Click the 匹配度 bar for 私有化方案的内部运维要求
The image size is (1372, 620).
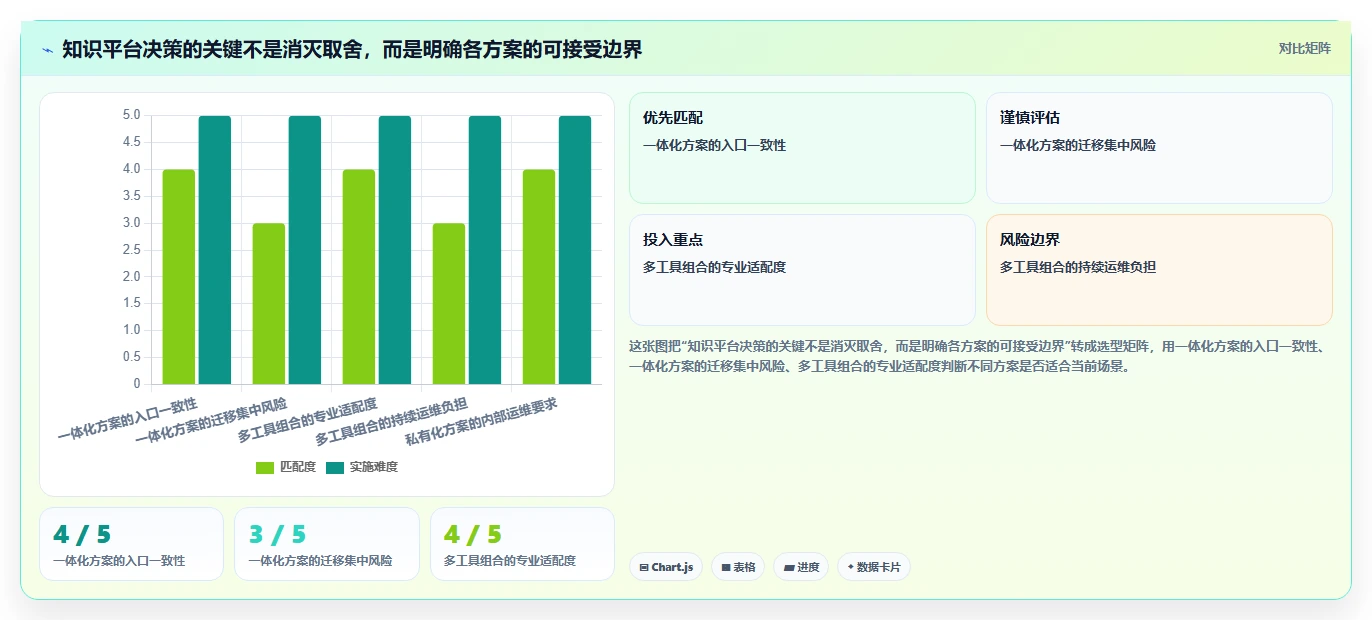pos(539,277)
